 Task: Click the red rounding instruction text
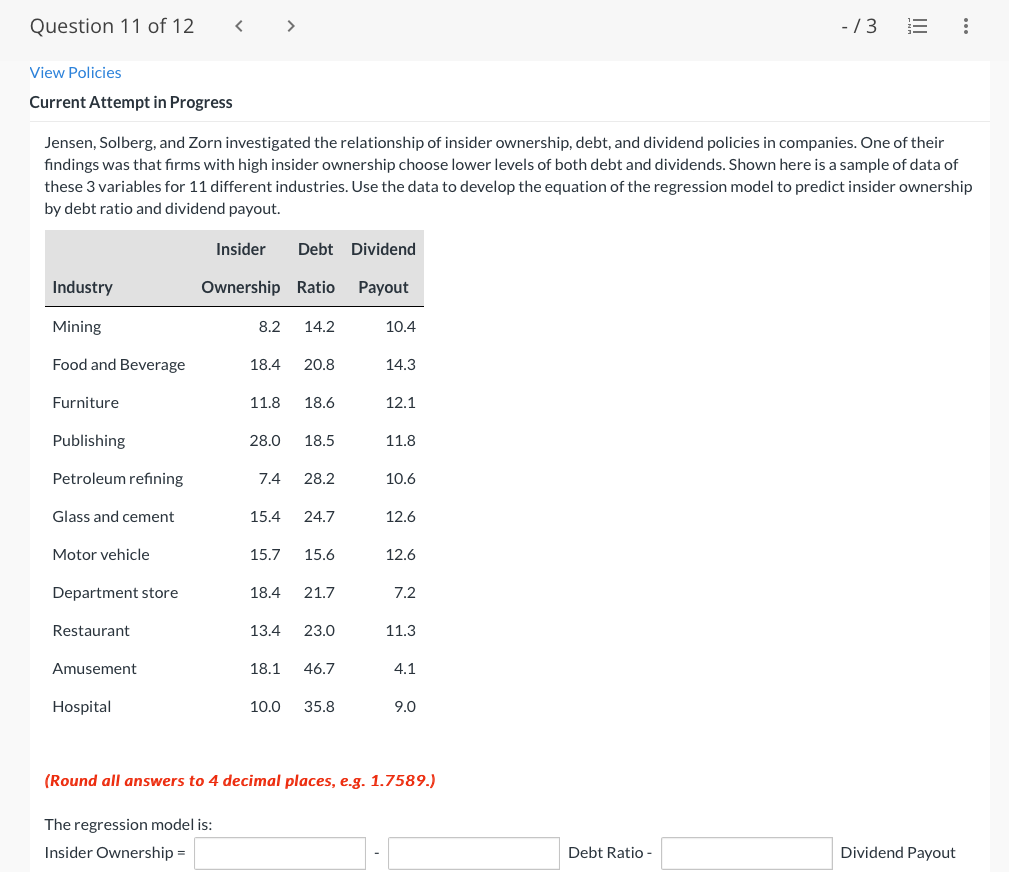[x=240, y=781]
